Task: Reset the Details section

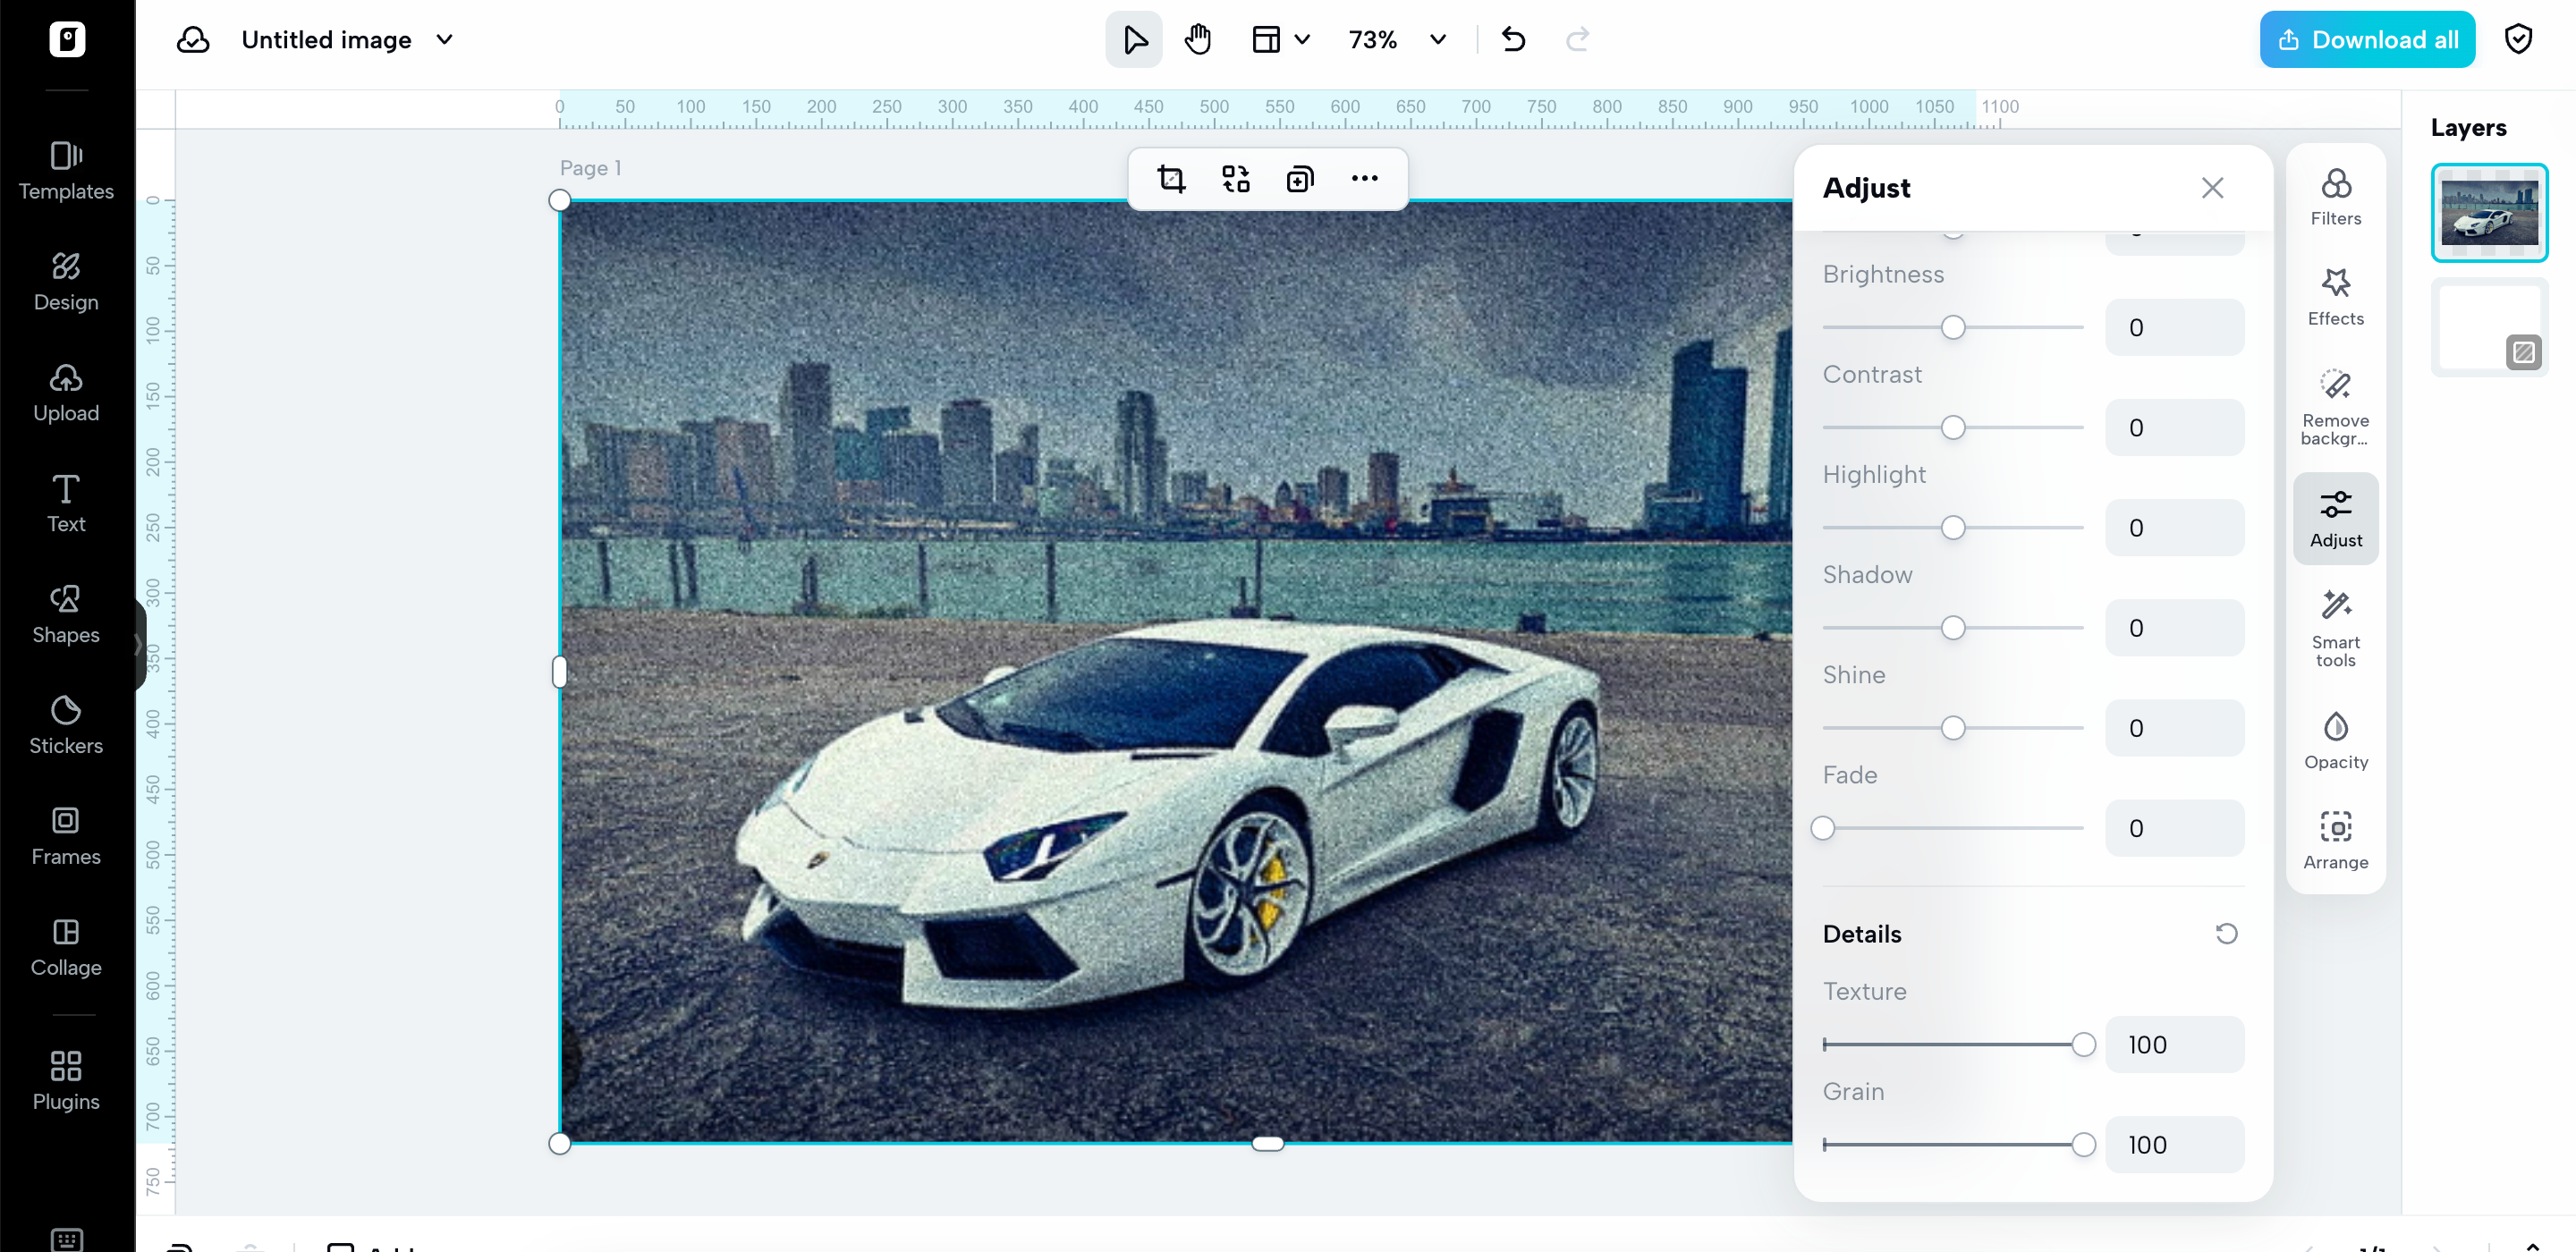Action: point(2226,933)
